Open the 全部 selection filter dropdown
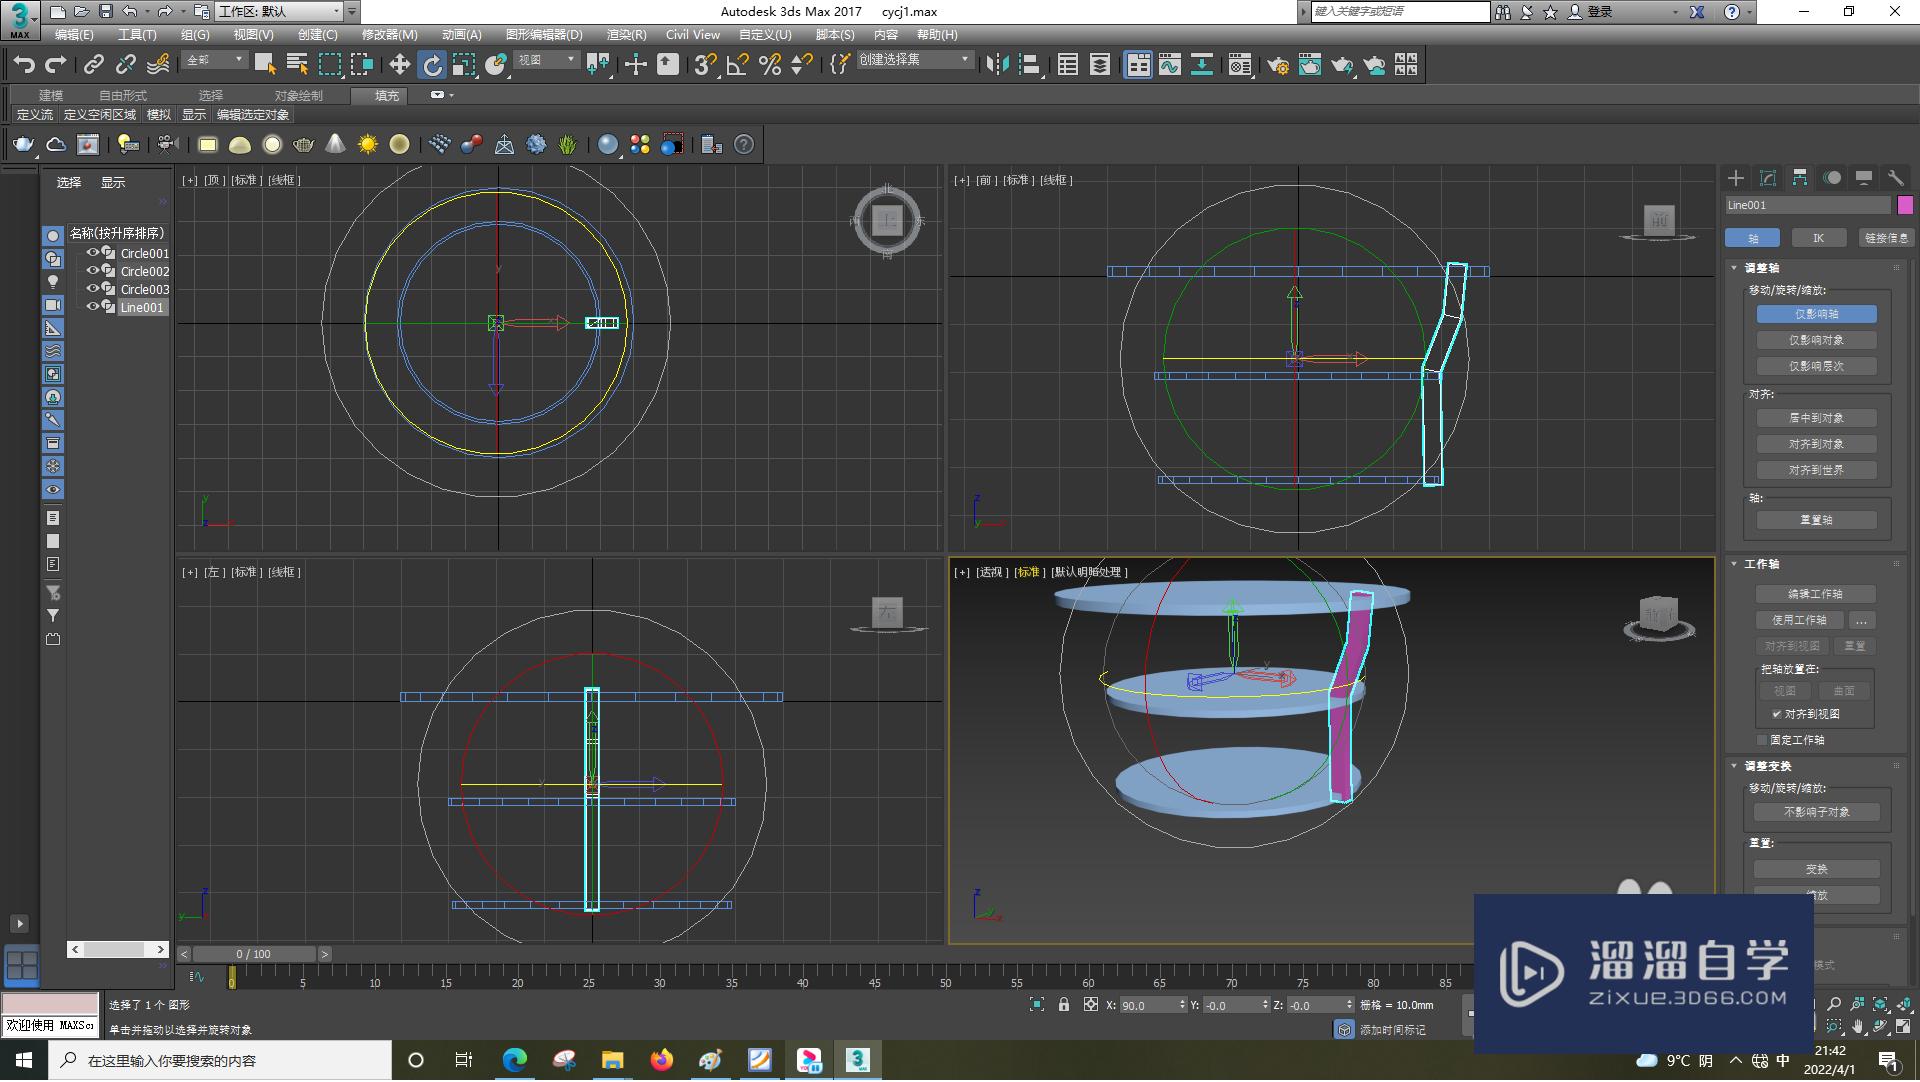The height and width of the screenshot is (1082, 1920). 215,60
